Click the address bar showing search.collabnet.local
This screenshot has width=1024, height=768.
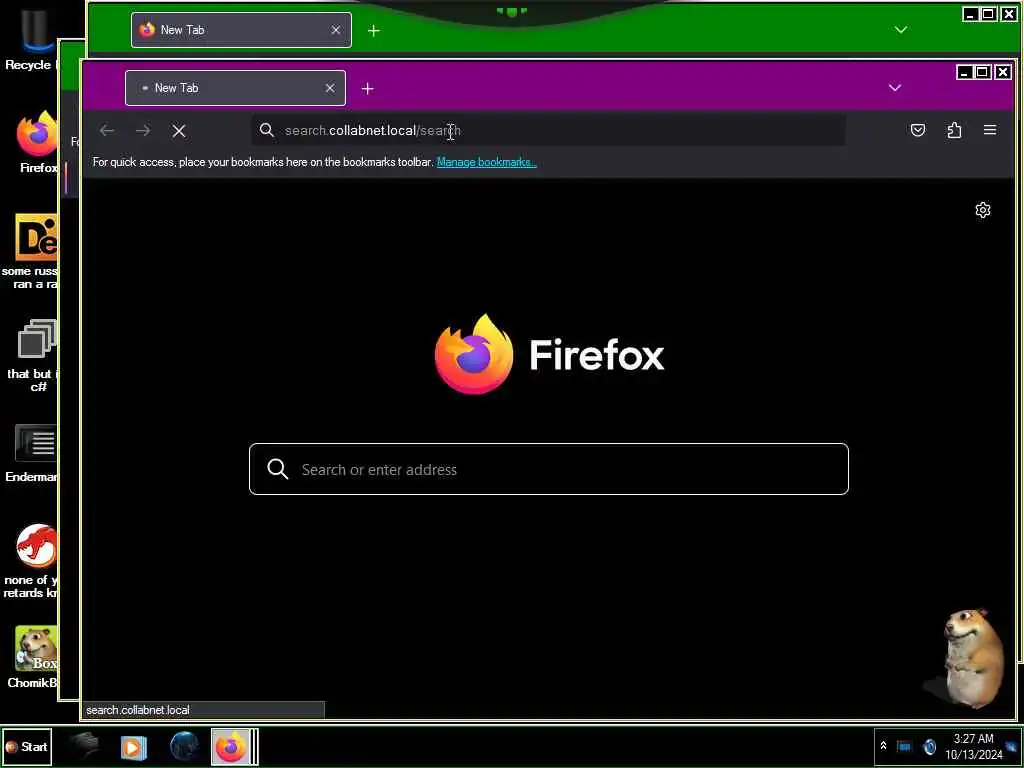[549, 130]
